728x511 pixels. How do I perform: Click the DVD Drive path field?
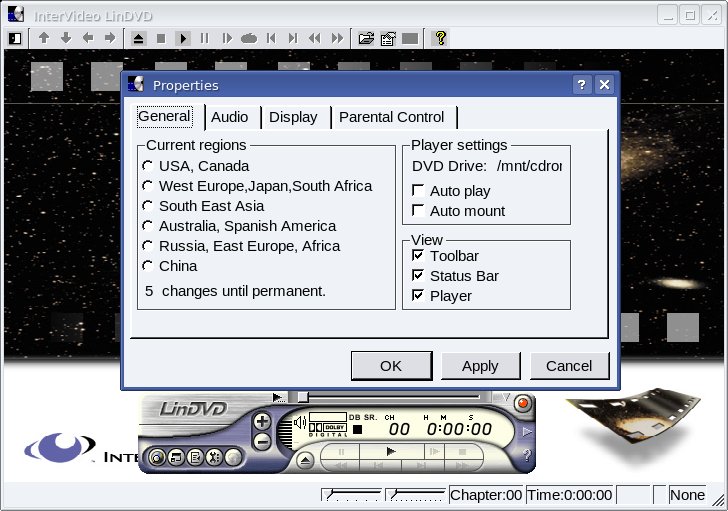(x=529, y=166)
